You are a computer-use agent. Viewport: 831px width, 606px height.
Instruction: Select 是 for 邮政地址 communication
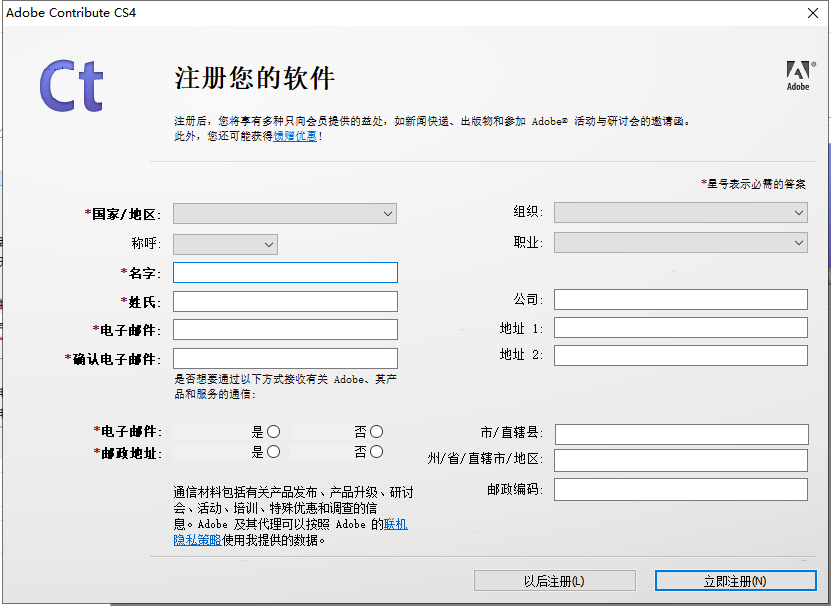(x=273, y=452)
